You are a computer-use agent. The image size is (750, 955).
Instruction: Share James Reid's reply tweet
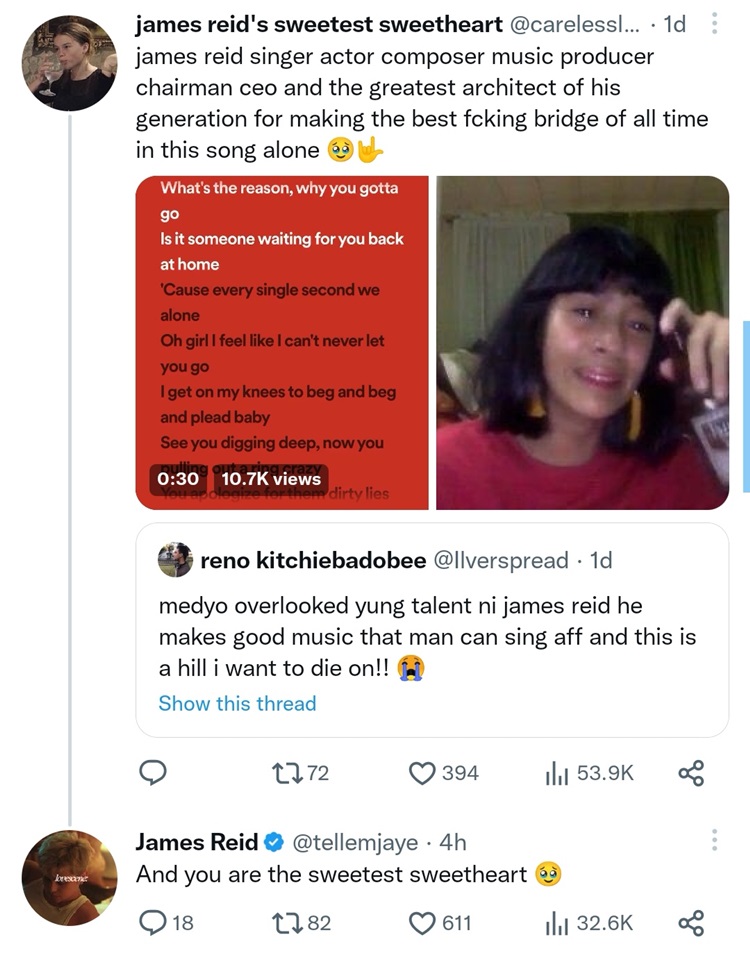[x=691, y=923]
